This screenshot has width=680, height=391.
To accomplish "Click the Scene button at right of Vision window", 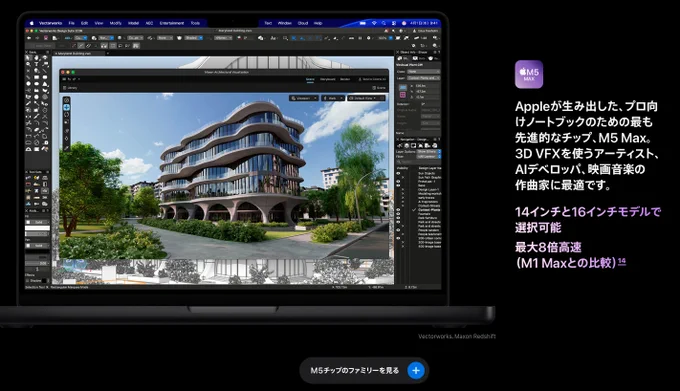I will (x=379, y=88).
